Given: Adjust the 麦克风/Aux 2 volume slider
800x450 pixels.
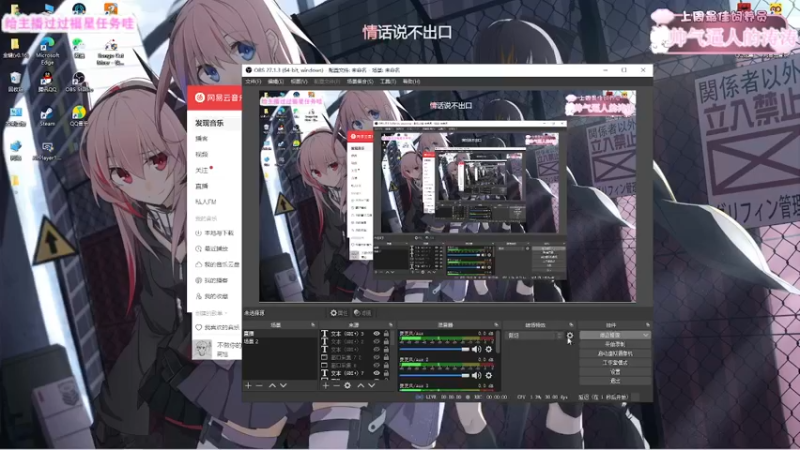Looking at the screenshot, I should pyautogui.click(x=435, y=376).
